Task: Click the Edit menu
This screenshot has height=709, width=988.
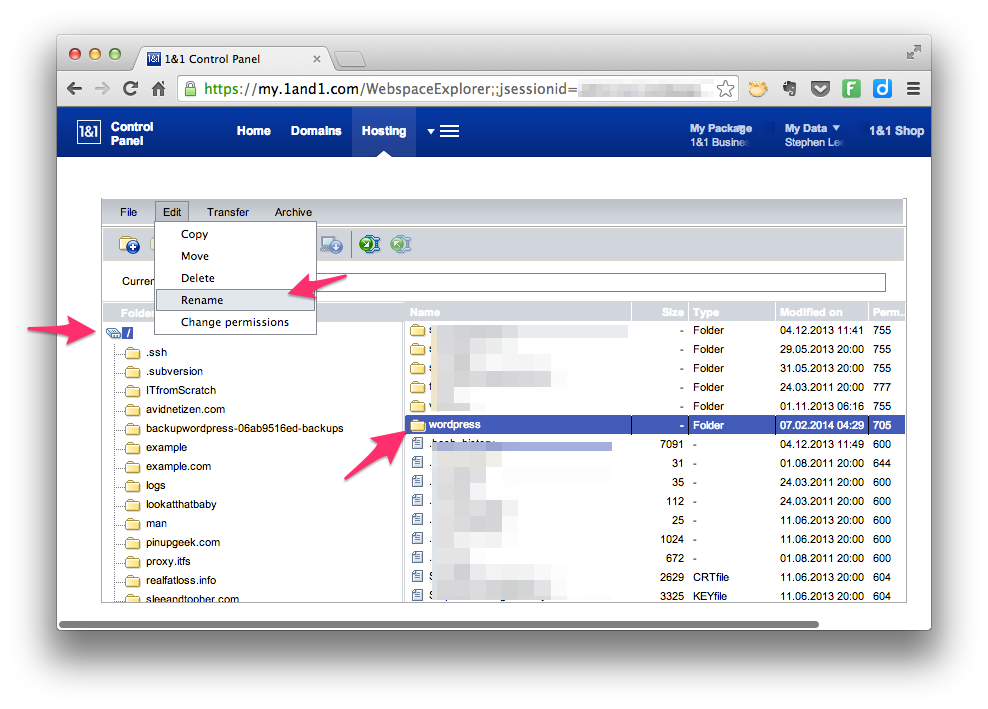Action: [x=172, y=212]
